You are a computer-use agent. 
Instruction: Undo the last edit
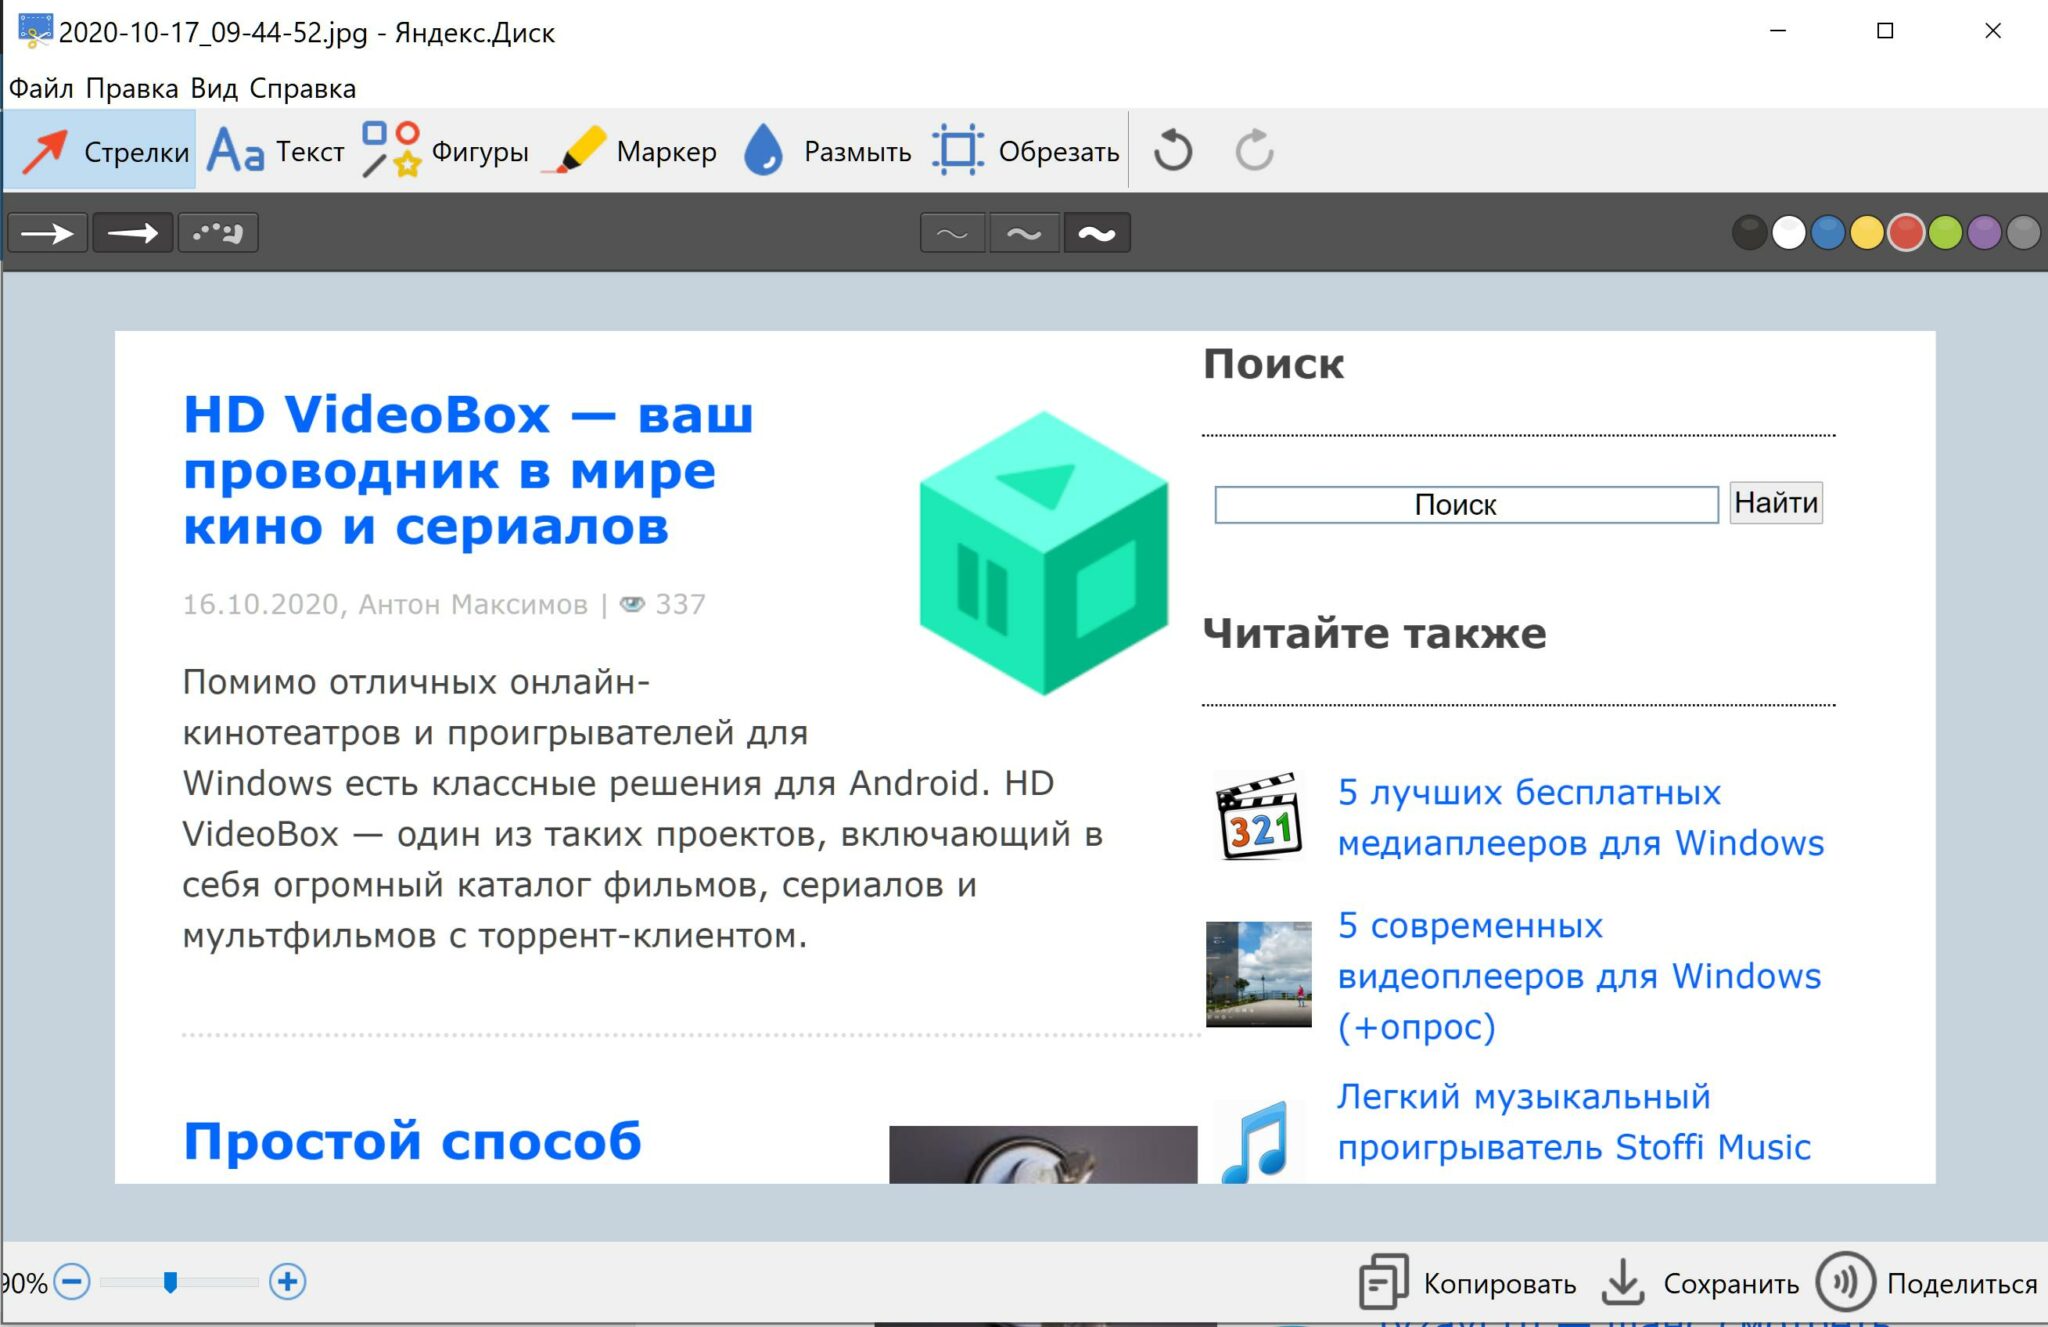(1172, 151)
